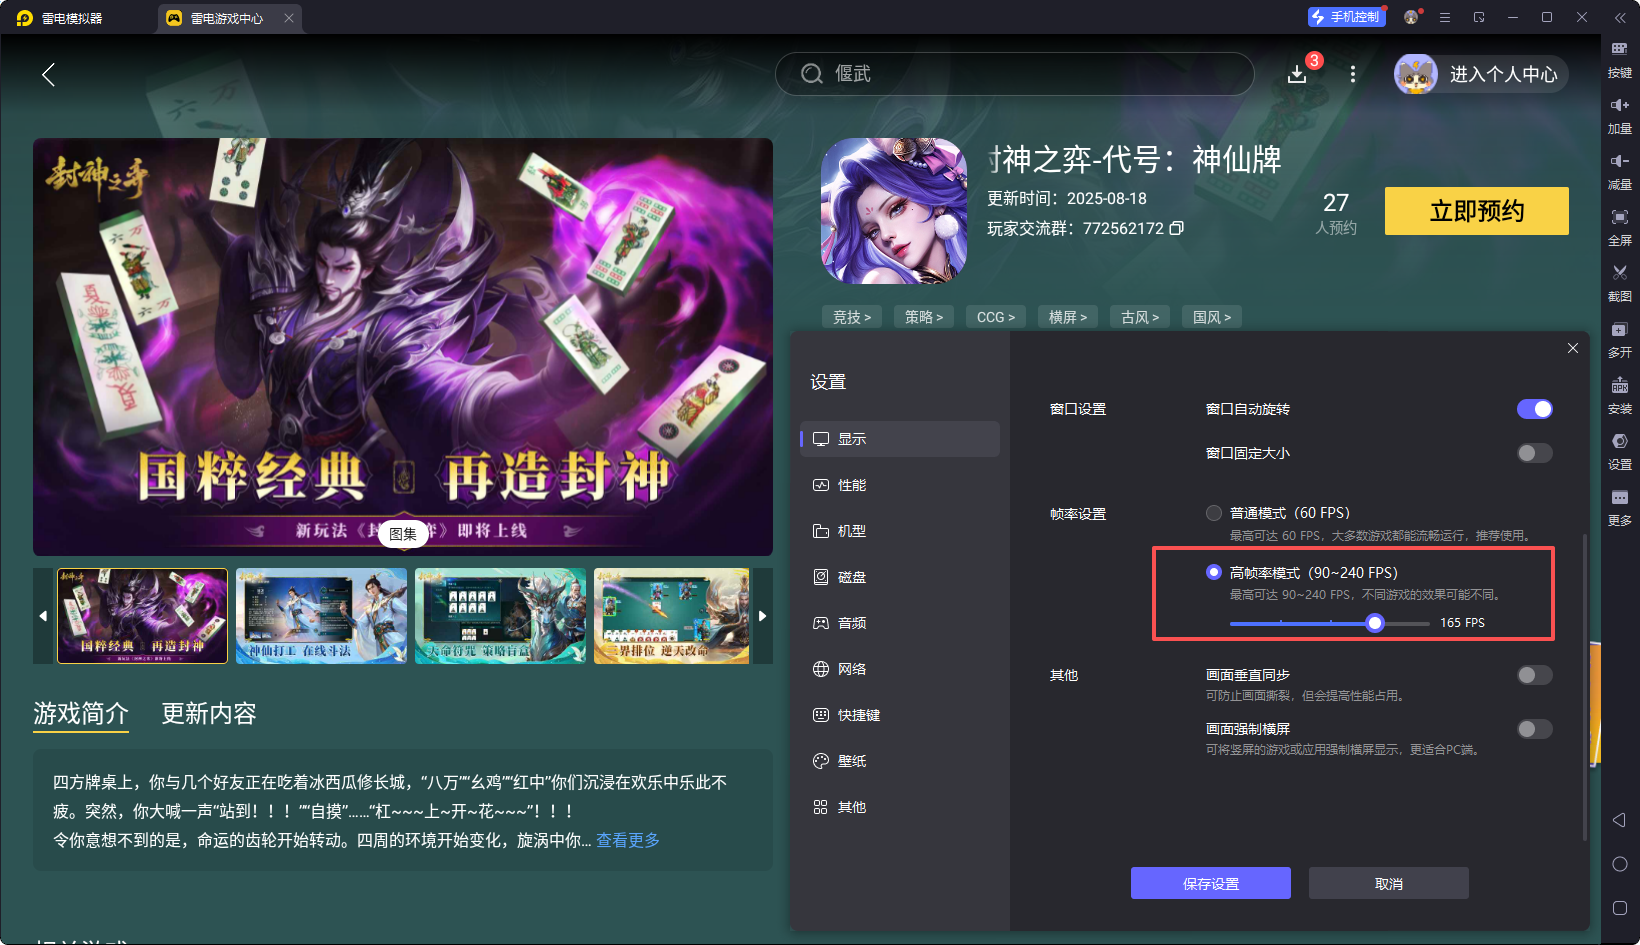This screenshot has height=945, width=1640.
Task: Select 显示 in settings menu
Action: [x=900, y=439]
